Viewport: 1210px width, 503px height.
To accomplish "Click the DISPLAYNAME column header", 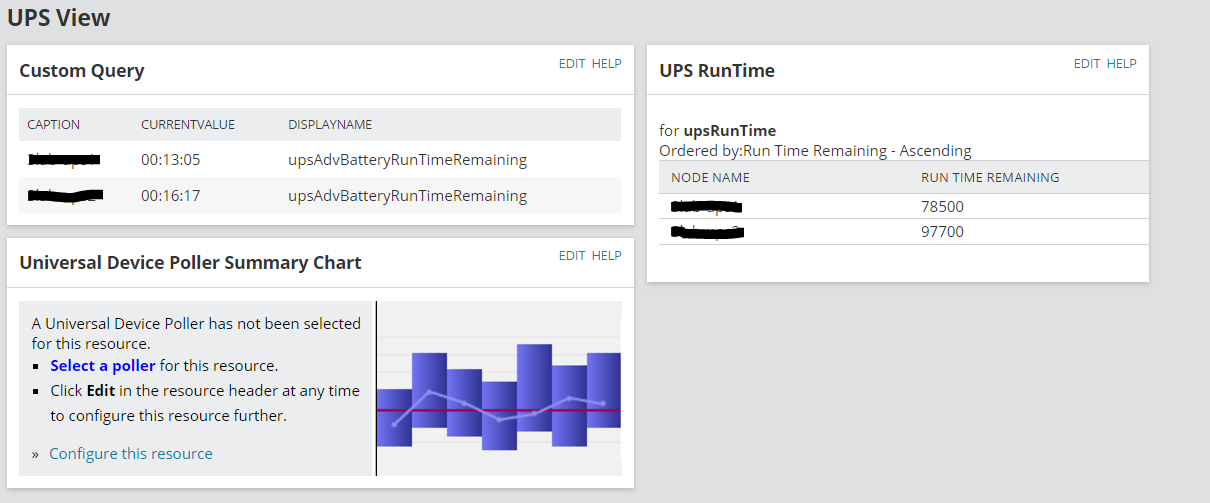I will pos(330,125).
